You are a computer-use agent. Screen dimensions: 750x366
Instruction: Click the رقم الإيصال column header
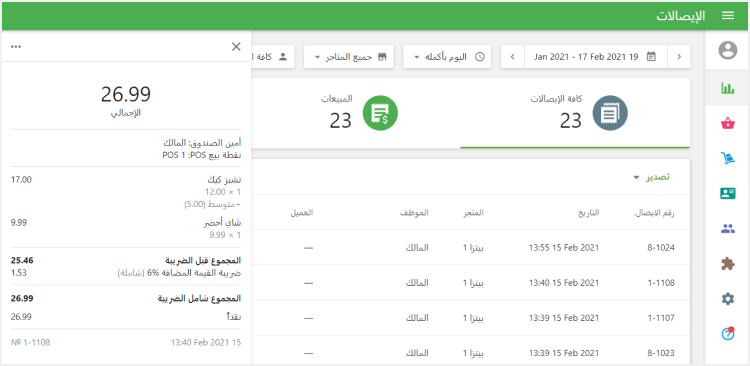pos(653,213)
